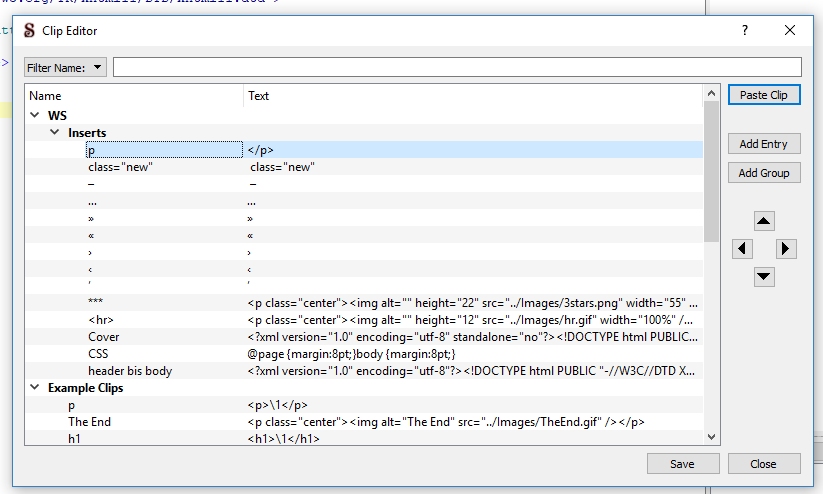Click the move down arrow button
This screenshot has width=823, height=494.
(x=764, y=276)
